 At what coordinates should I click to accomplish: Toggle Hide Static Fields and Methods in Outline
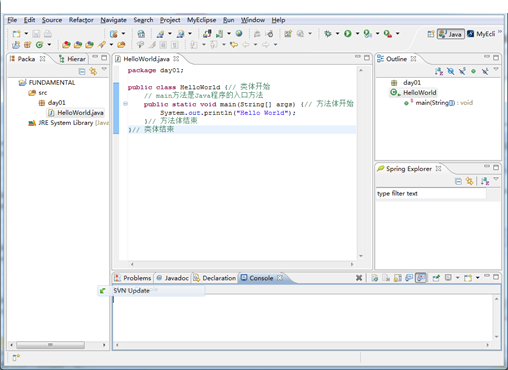(x=462, y=71)
